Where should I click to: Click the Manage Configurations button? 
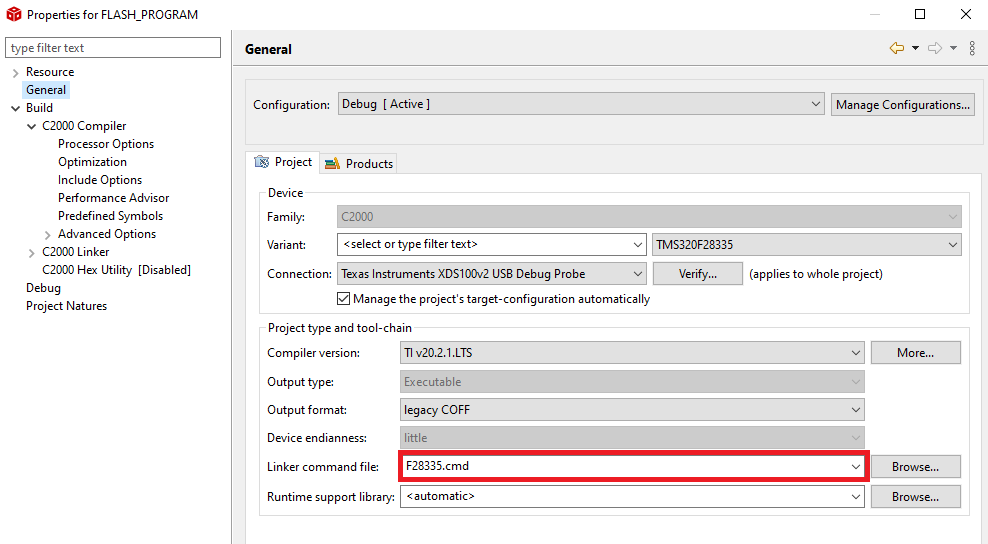point(902,104)
